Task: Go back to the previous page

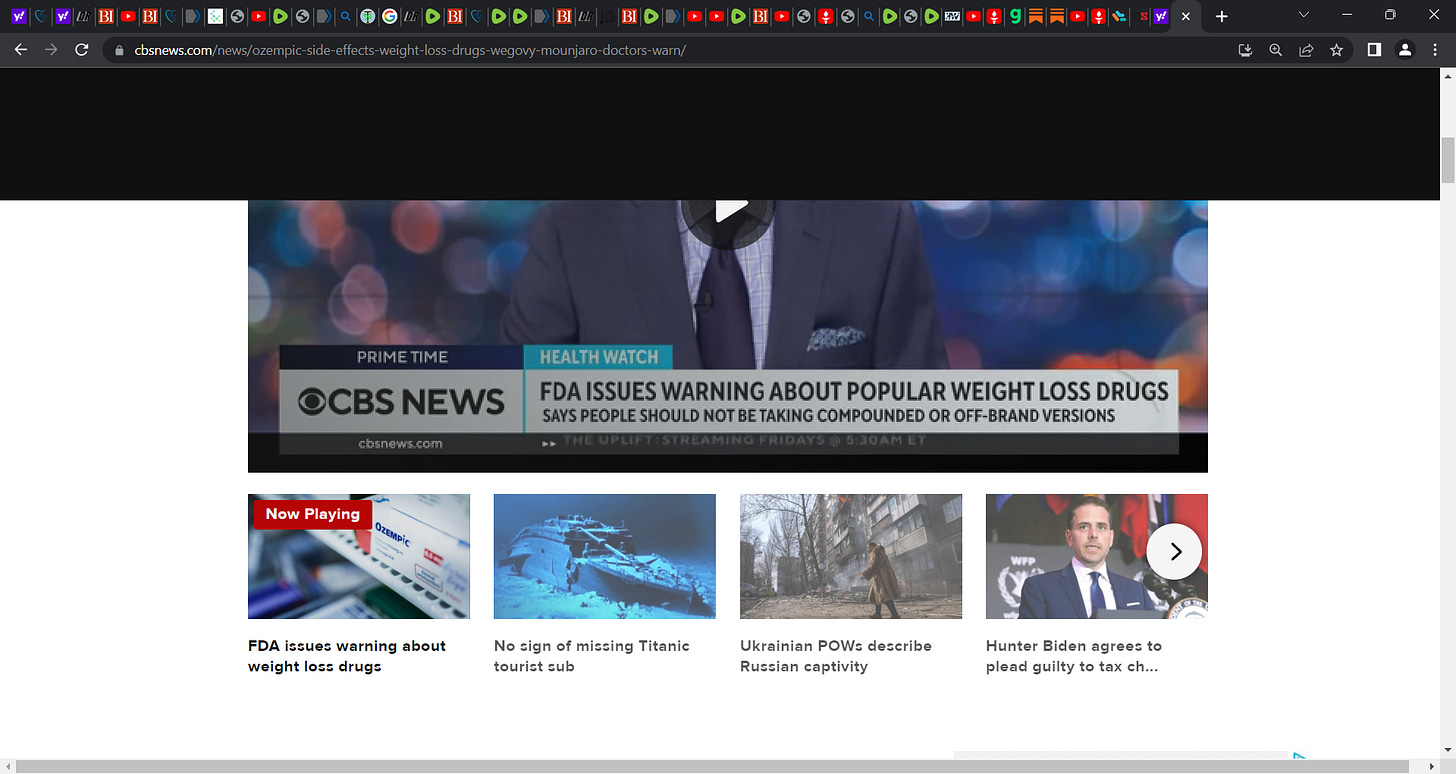Action: tap(21, 49)
